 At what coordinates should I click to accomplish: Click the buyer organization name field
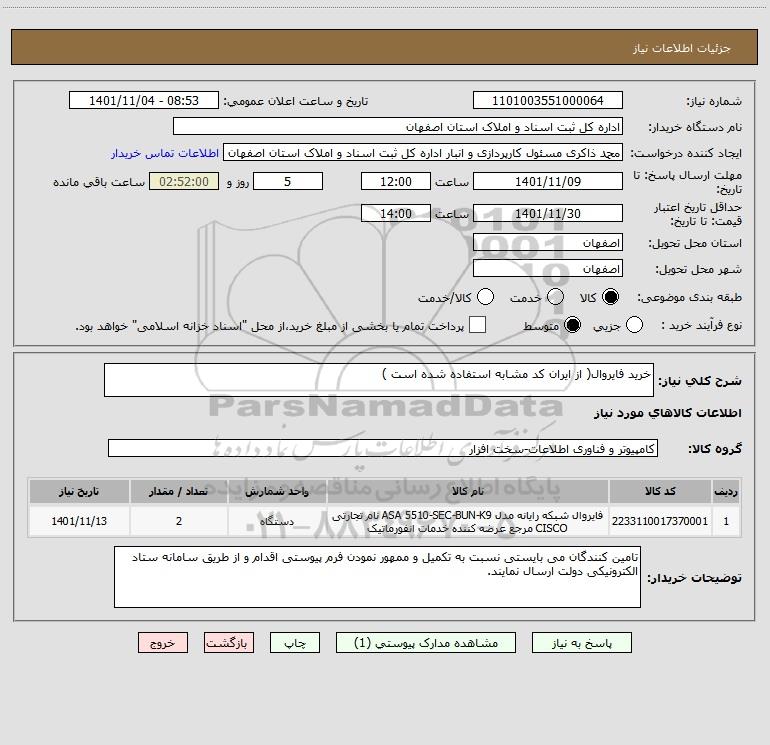(x=398, y=127)
